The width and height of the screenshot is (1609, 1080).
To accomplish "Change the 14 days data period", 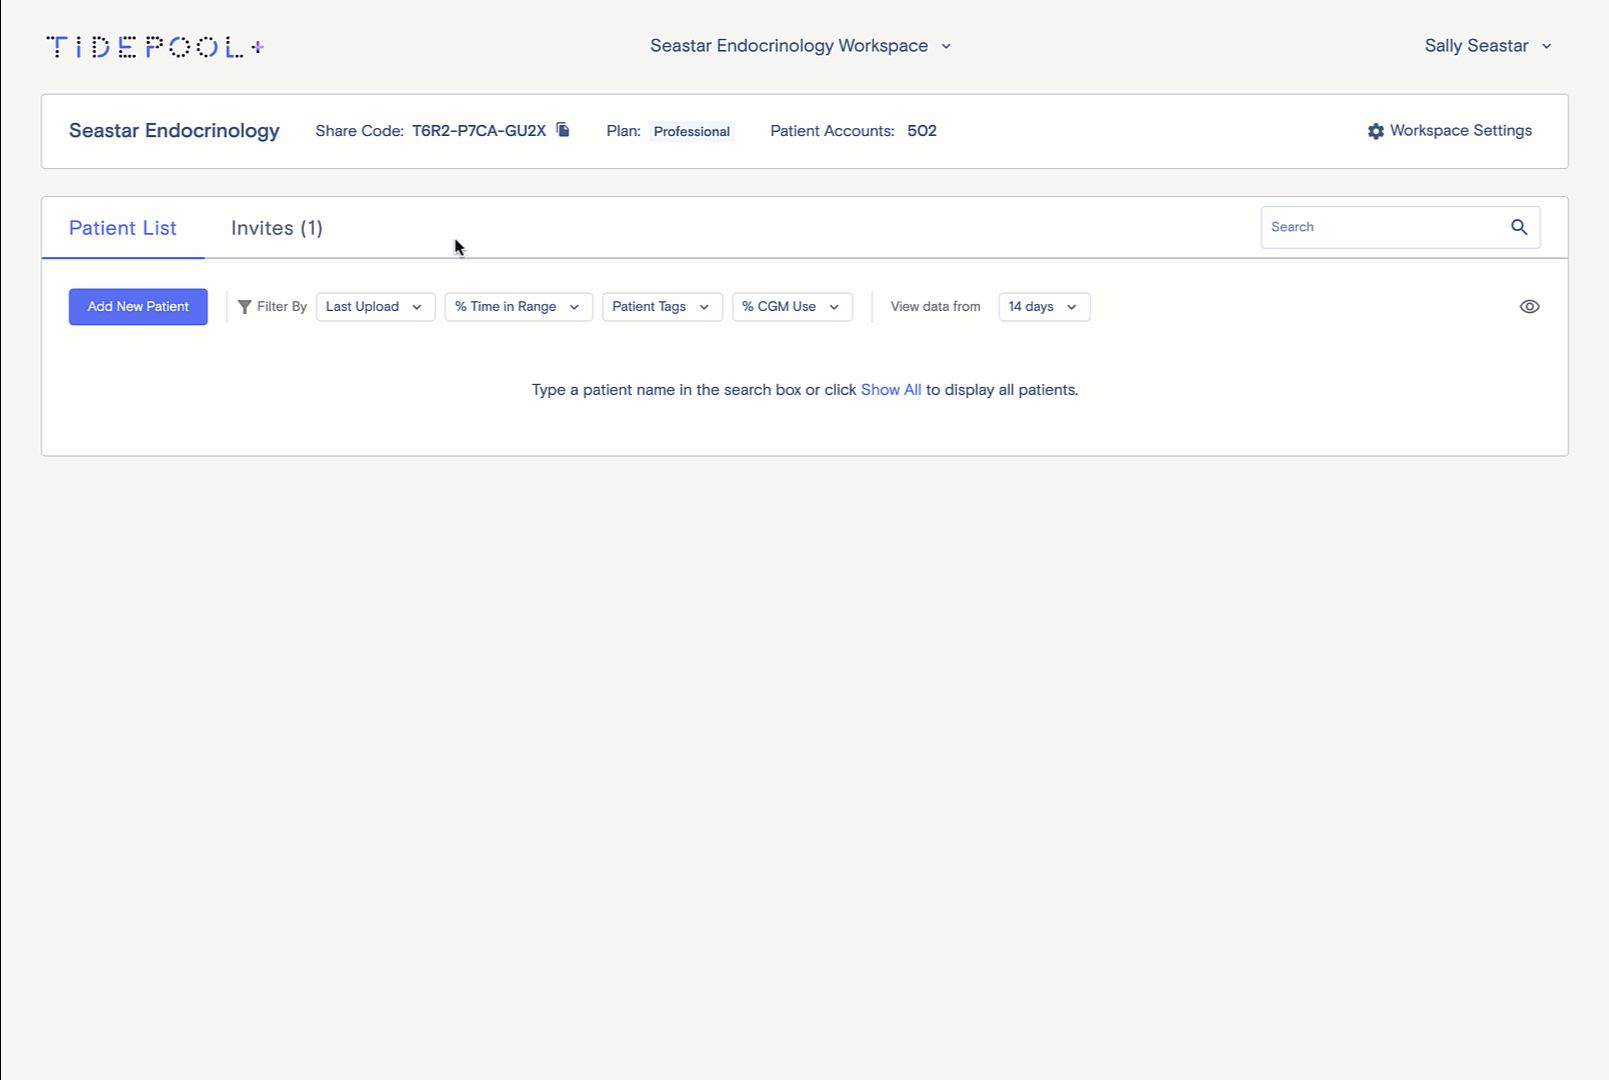I will point(1044,307).
